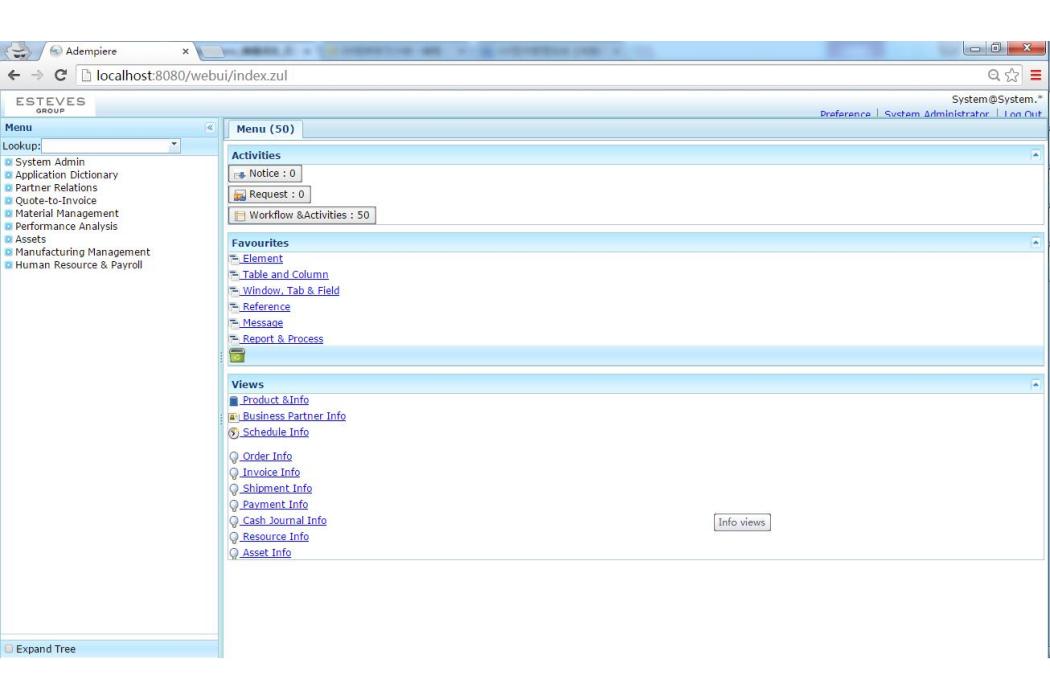
Task: Click the Request : 0 button
Action: pyautogui.click(x=269, y=194)
